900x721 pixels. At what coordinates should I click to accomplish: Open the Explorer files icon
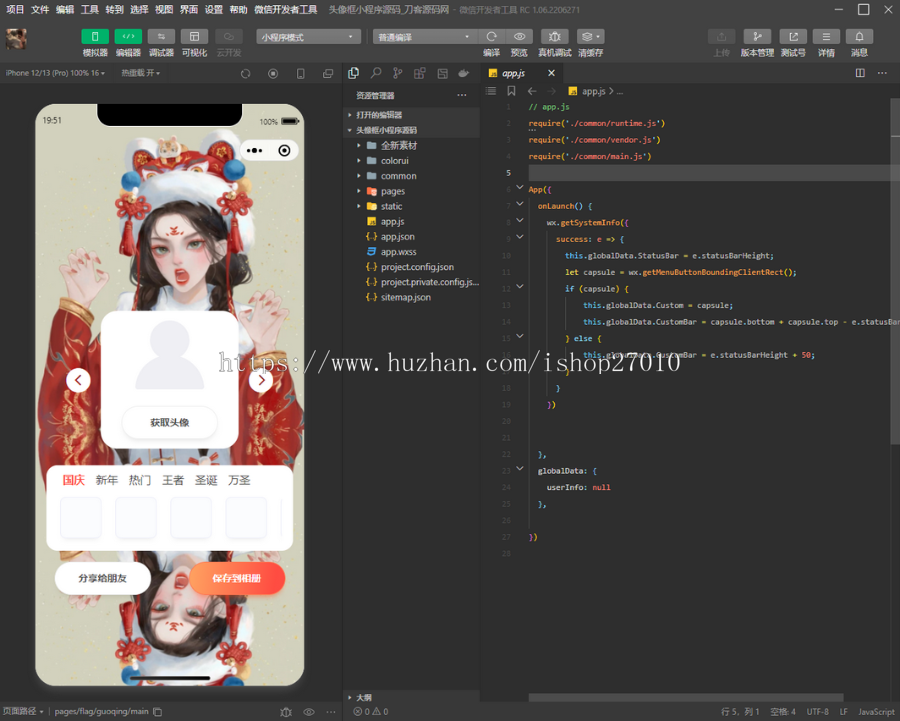click(x=354, y=73)
